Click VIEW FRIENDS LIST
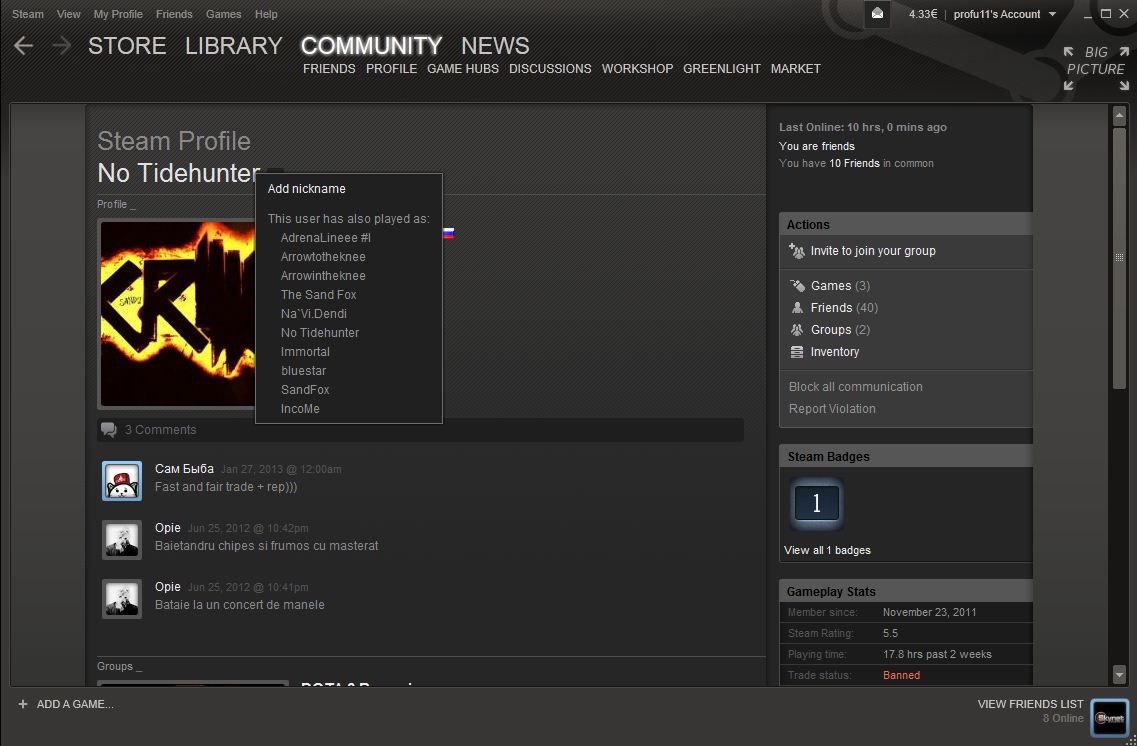Screen dimensions: 1137x746 point(1030,704)
